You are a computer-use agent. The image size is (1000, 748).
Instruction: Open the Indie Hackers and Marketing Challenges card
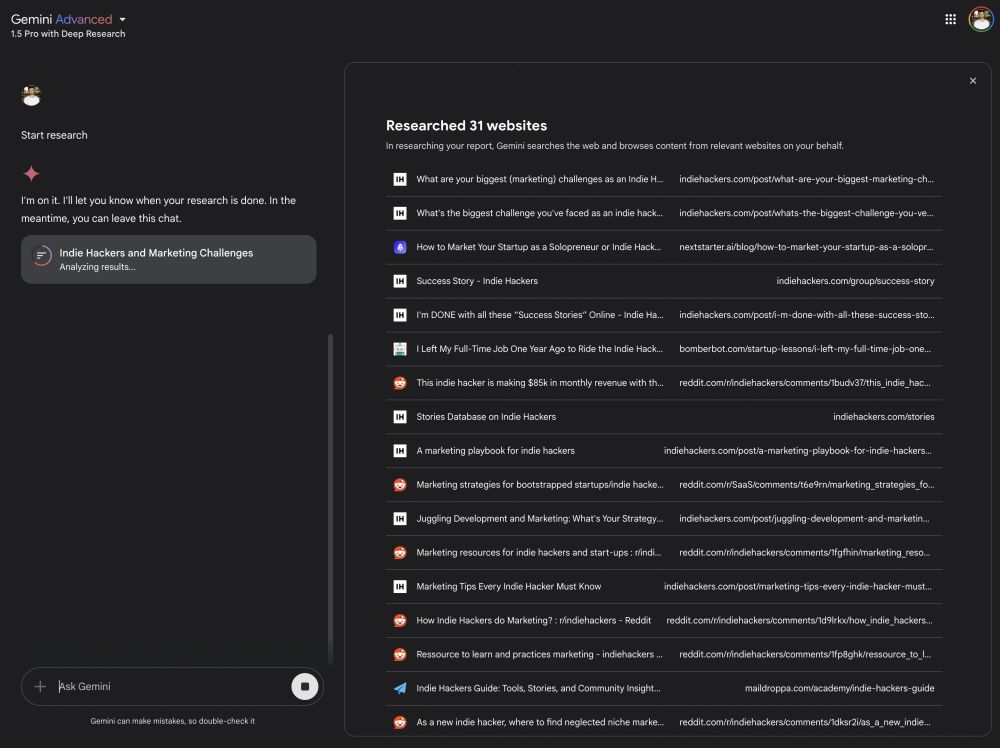pos(168,259)
